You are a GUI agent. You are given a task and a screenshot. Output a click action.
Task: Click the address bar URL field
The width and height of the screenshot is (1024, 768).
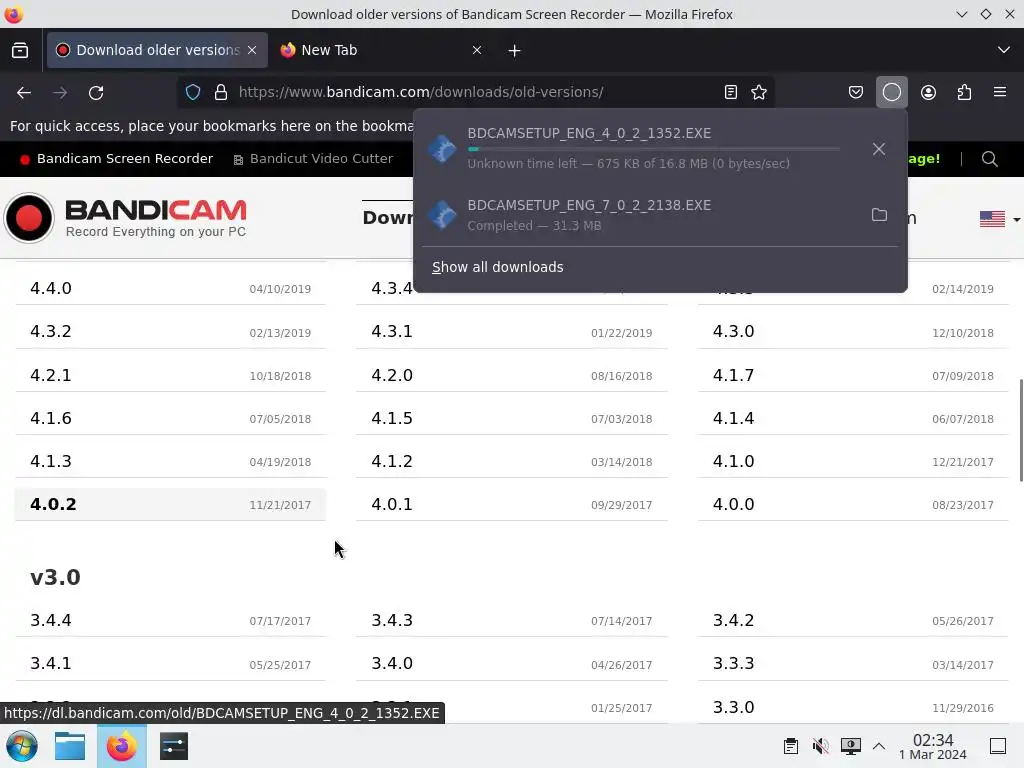tap(477, 92)
